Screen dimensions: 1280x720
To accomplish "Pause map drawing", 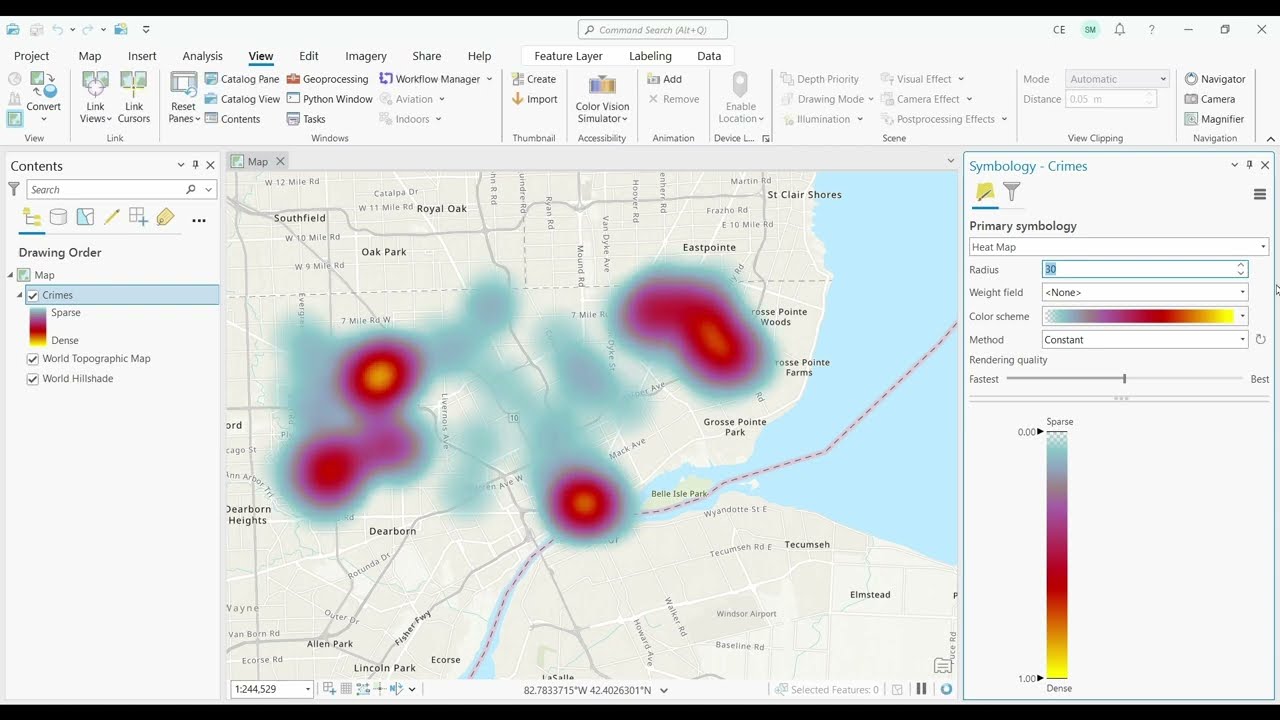I will point(921,689).
